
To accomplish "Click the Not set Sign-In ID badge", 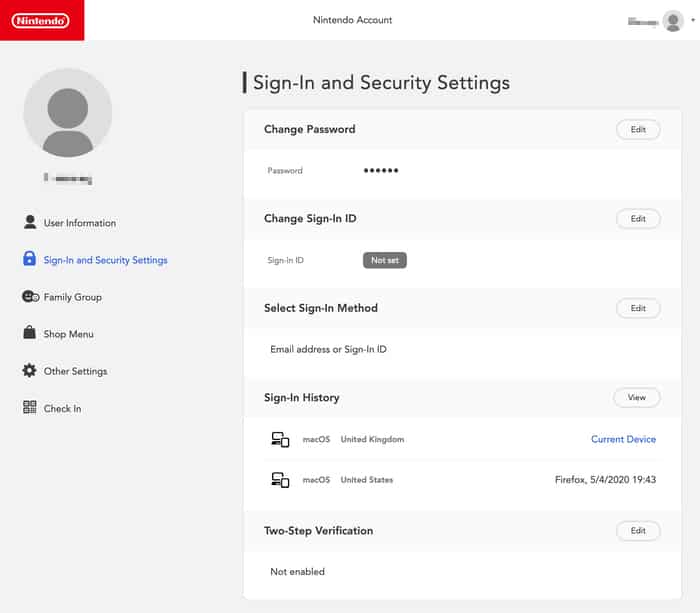I will (x=385, y=260).
